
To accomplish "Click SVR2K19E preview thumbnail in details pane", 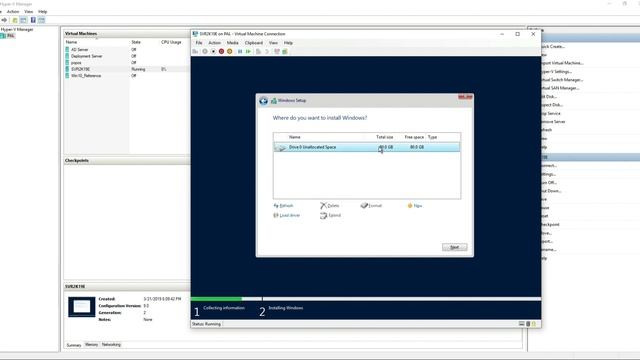I will 82,307.
